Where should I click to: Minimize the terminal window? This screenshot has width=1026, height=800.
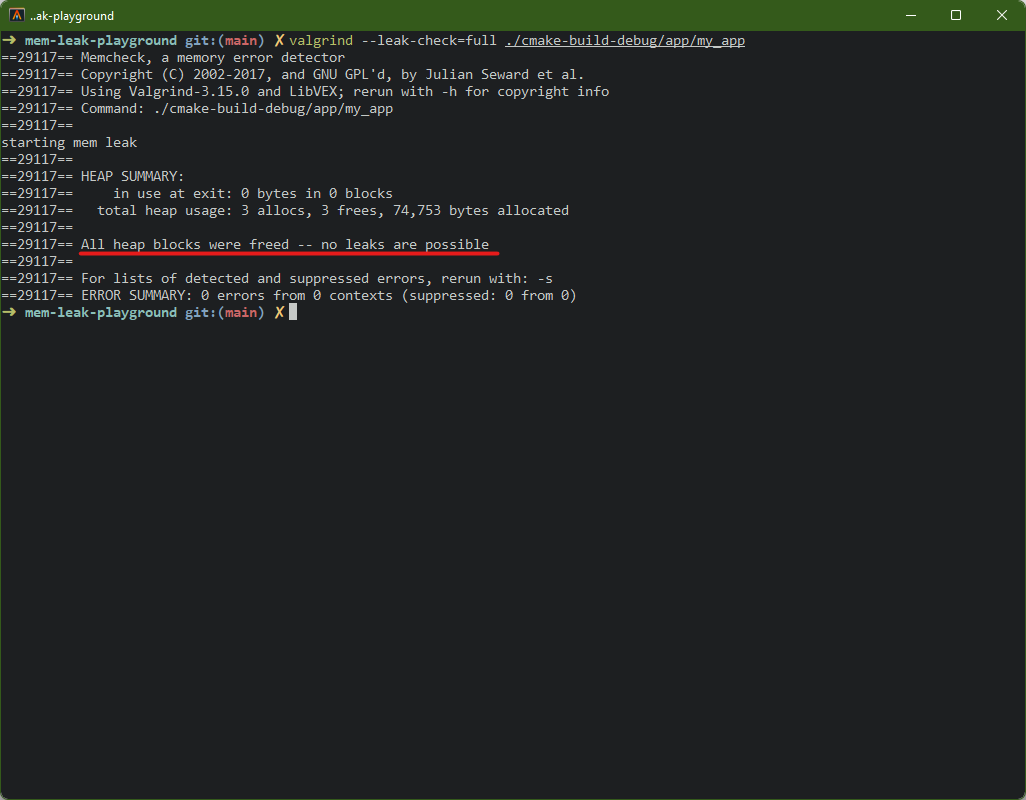910,15
